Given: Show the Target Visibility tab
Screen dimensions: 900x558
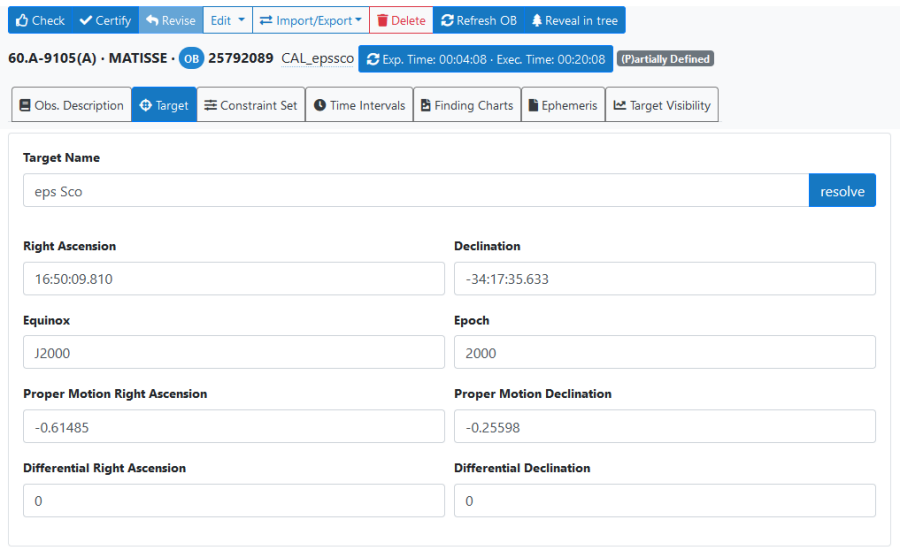Looking at the screenshot, I should coord(661,105).
